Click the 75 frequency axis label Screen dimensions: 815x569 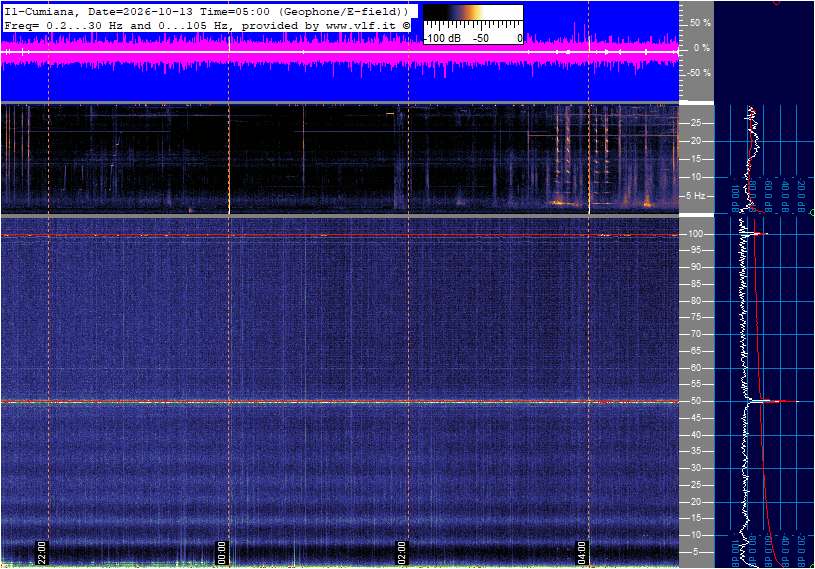coord(695,317)
